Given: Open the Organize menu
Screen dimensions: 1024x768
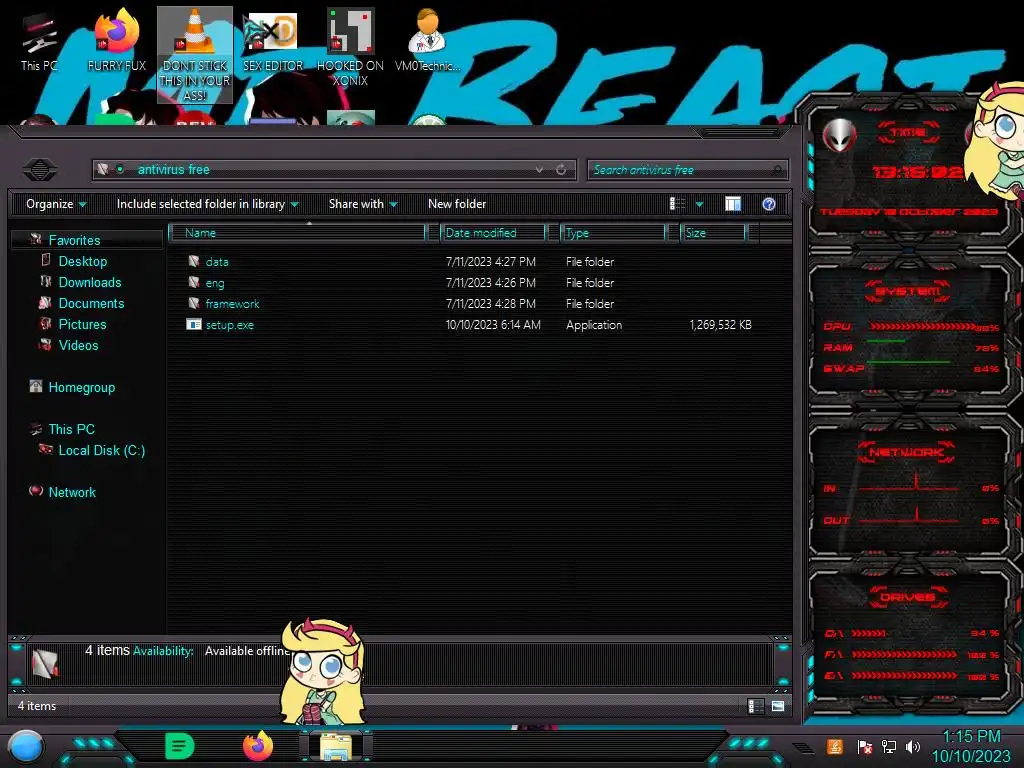Looking at the screenshot, I should coord(56,204).
